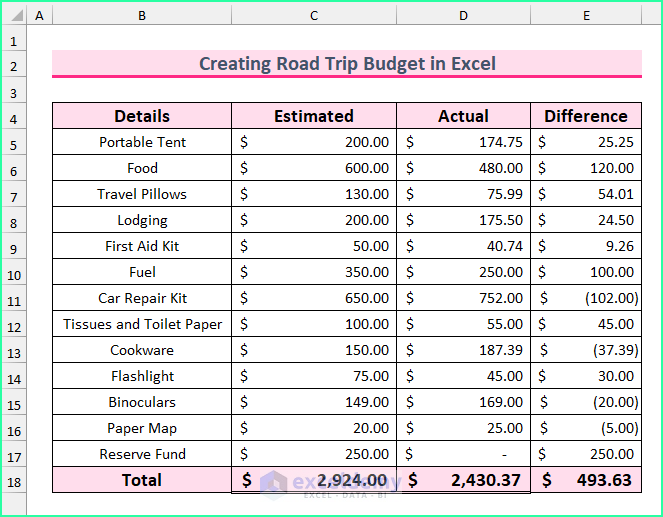Viewport: 663px width, 517px height.
Task: Click the 'Creating Road Trip Budget in Excel' title cell
Action: click(346, 64)
